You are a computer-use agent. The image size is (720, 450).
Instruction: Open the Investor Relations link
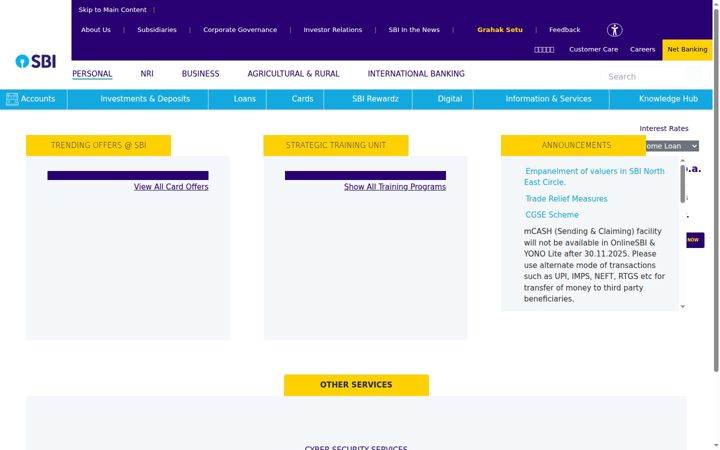333,30
